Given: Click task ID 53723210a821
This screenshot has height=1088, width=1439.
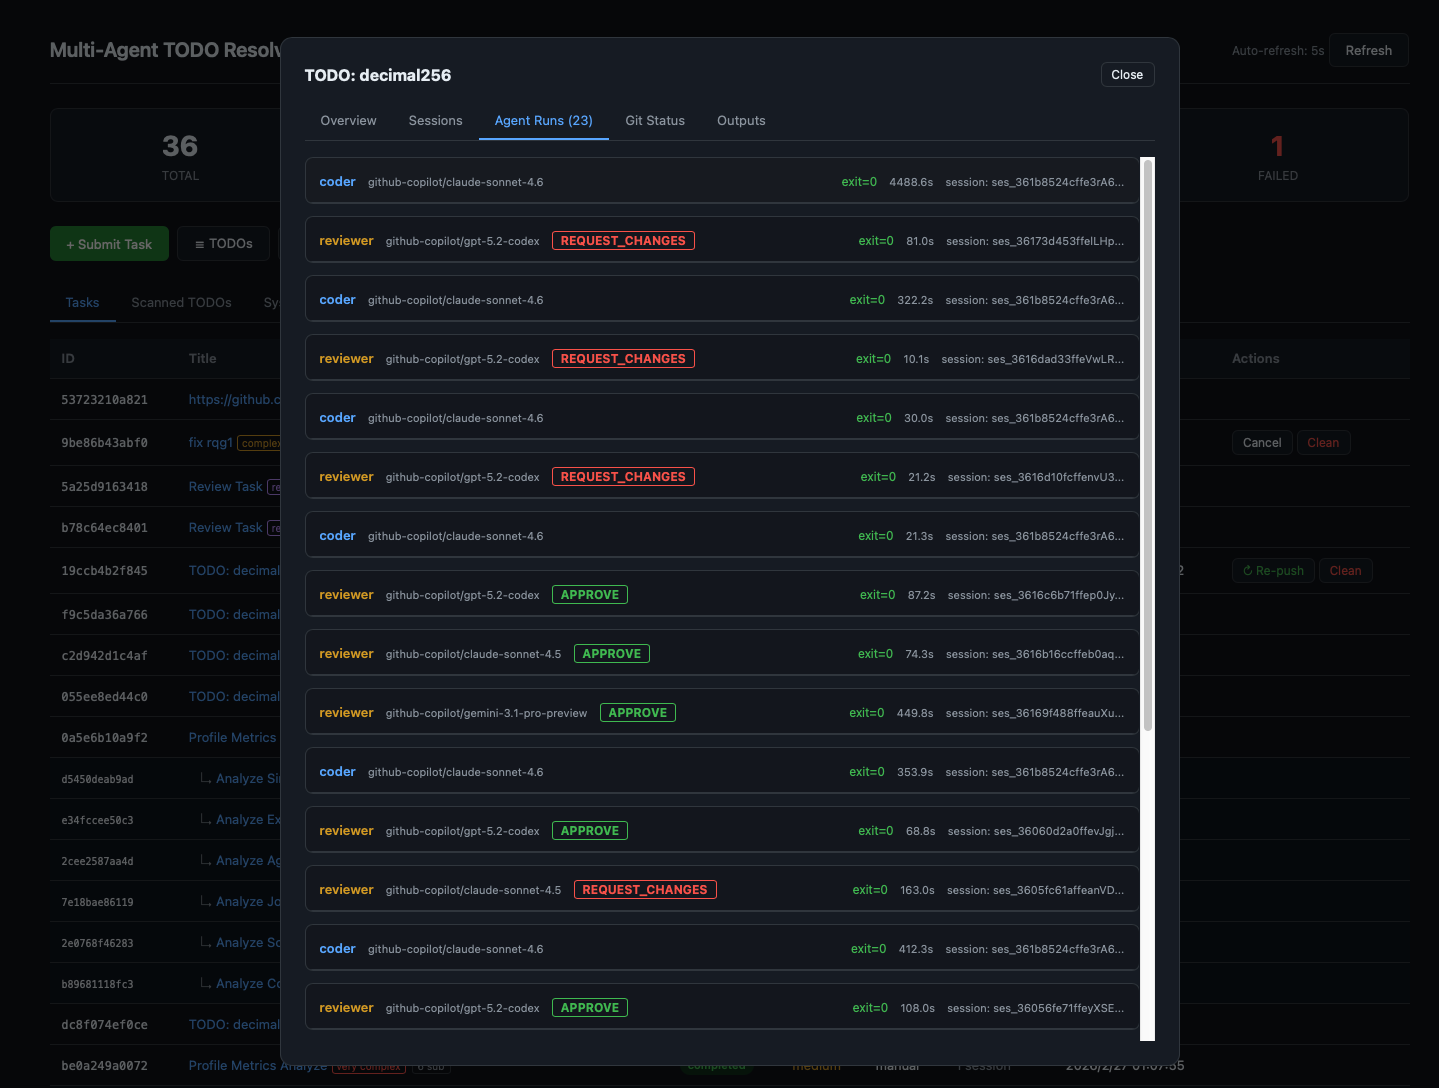Looking at the screenshot, I should coord(104,400).
